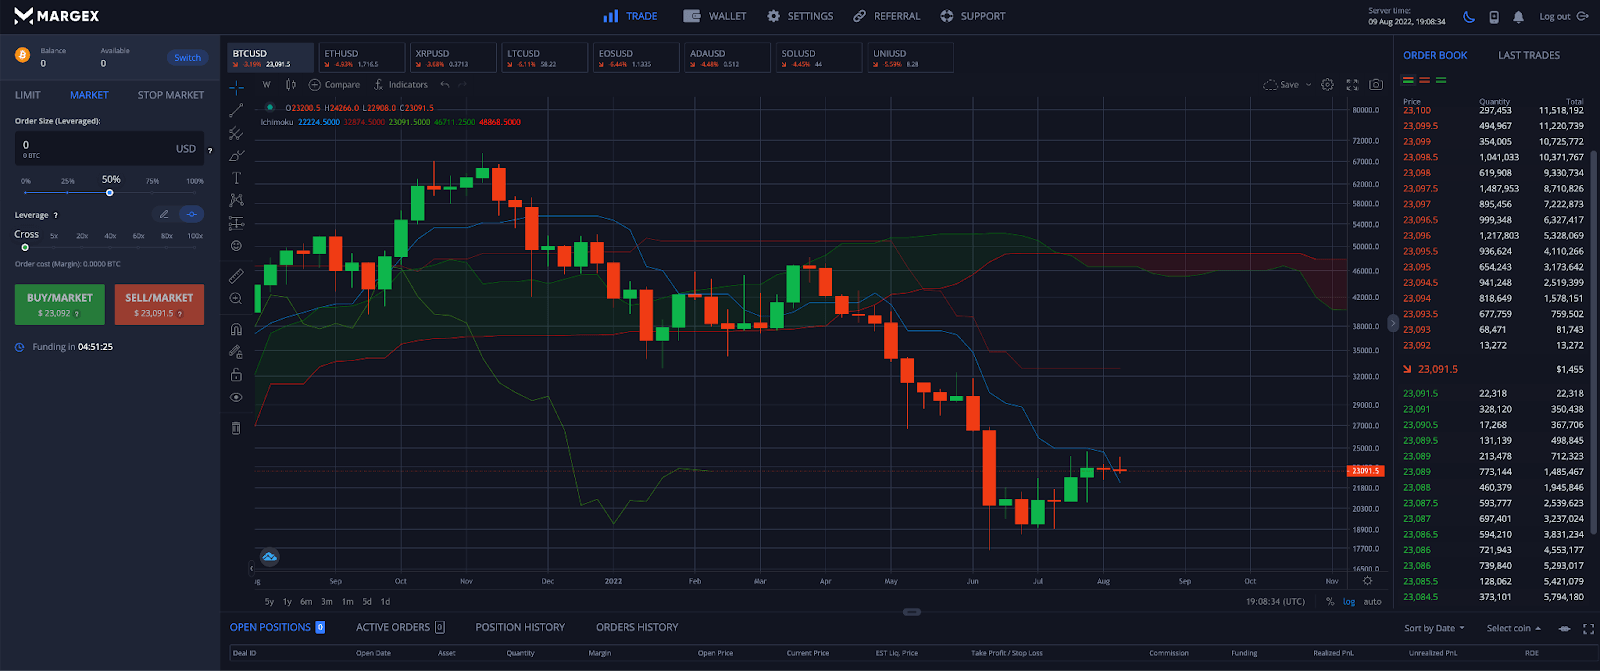Enable magnet mode on chart
The image size is (1600, 671).
(x=236, y=329)
